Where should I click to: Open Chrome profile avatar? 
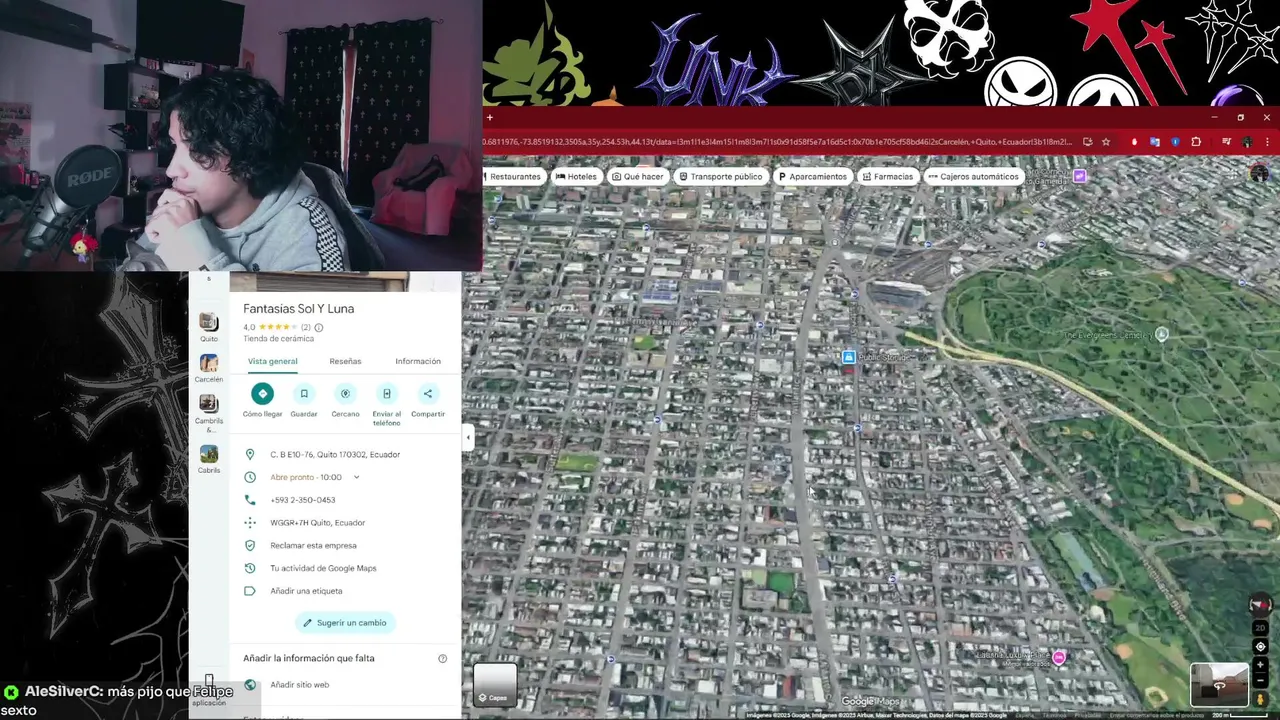click(x=1247, y=142)
